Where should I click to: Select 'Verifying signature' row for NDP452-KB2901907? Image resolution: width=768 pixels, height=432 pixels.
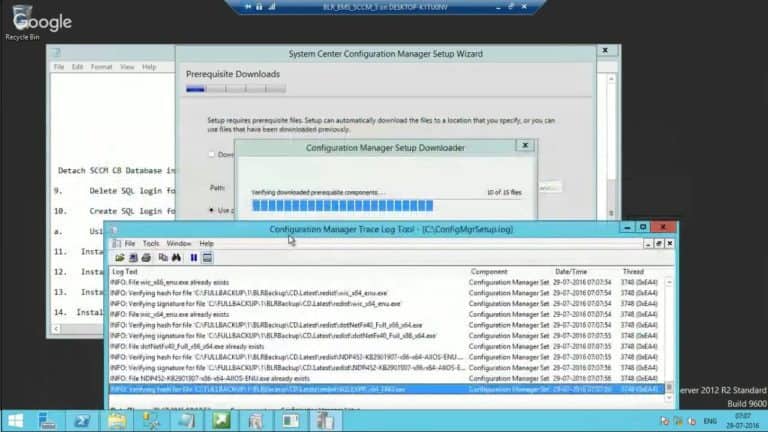pos(386,368)
